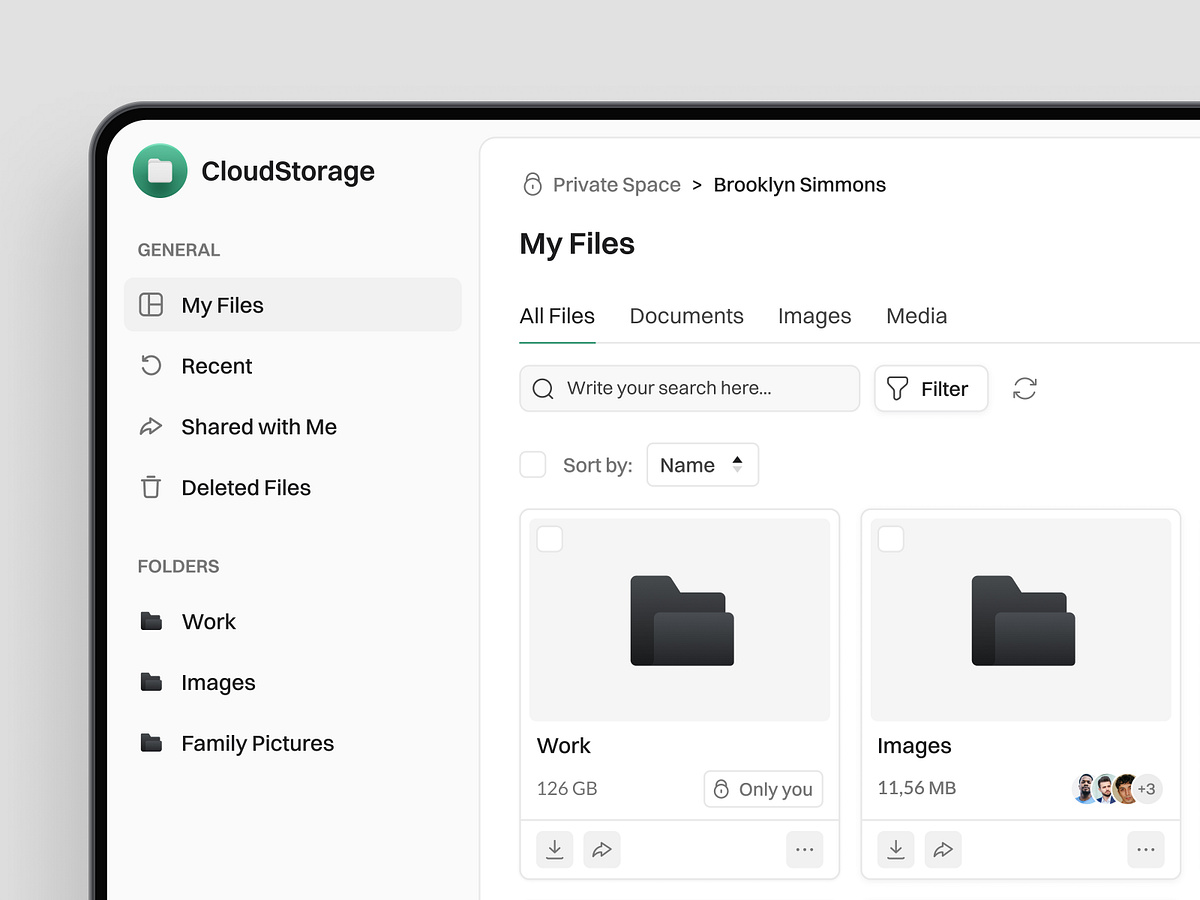Click the GENERAL section label

click(179, 250)
